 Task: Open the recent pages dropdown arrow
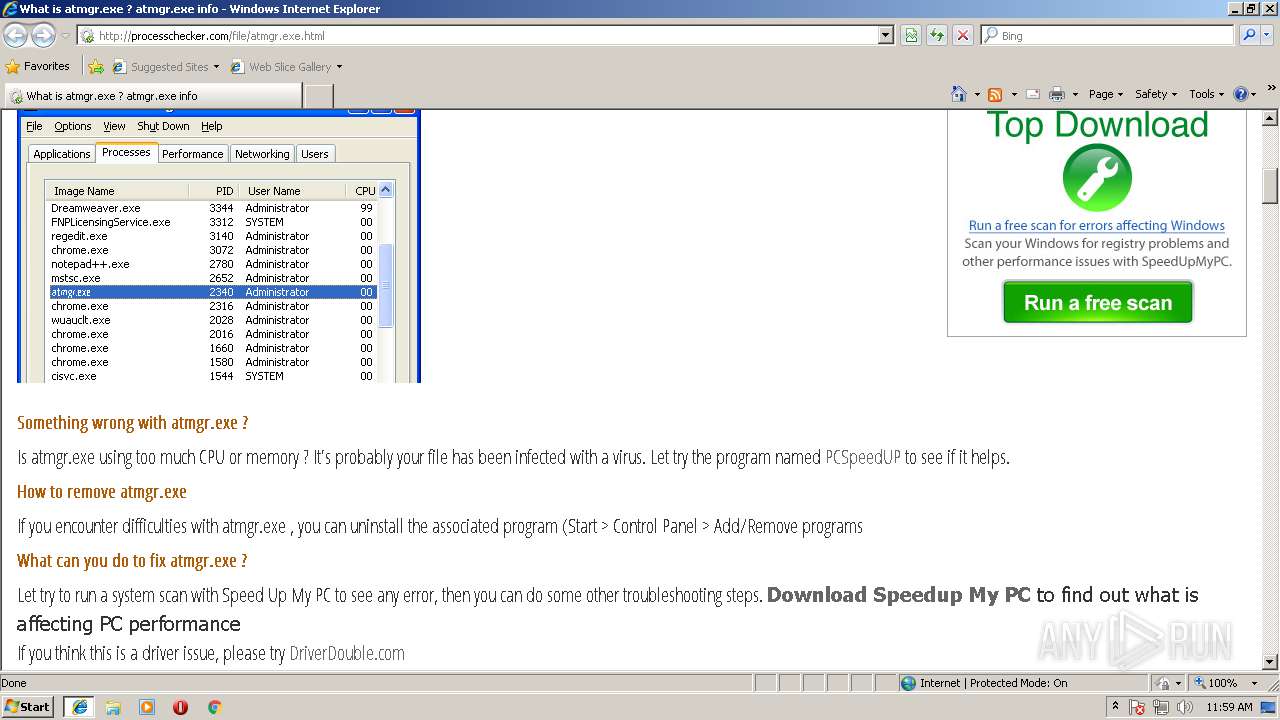(65, 36)
